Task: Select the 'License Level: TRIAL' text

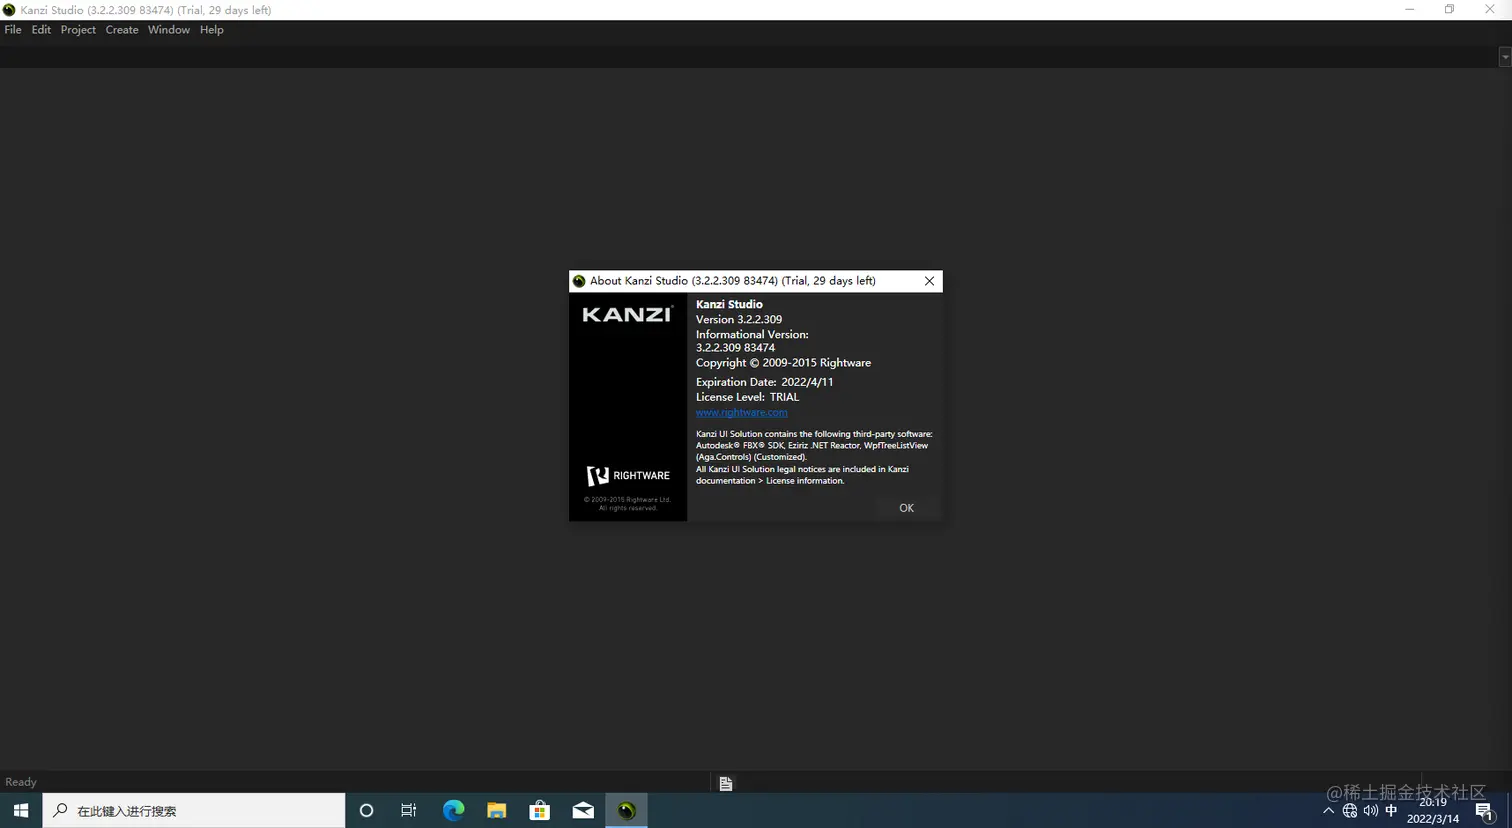Action: (747, 397)
